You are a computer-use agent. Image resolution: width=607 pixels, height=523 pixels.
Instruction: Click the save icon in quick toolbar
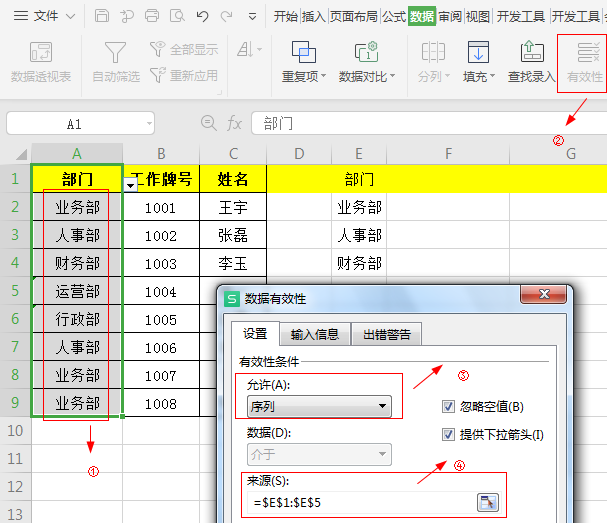pos(101,16)
